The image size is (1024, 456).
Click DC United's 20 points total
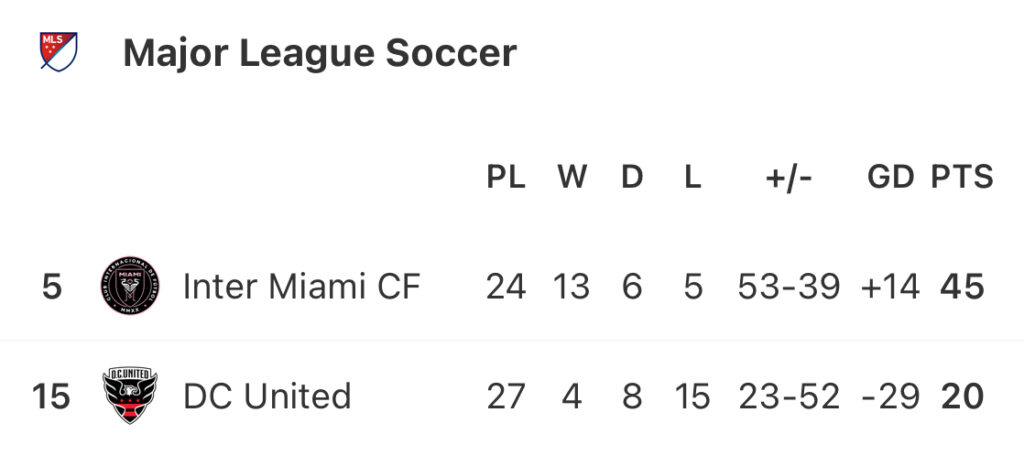(x=962, y=397)
